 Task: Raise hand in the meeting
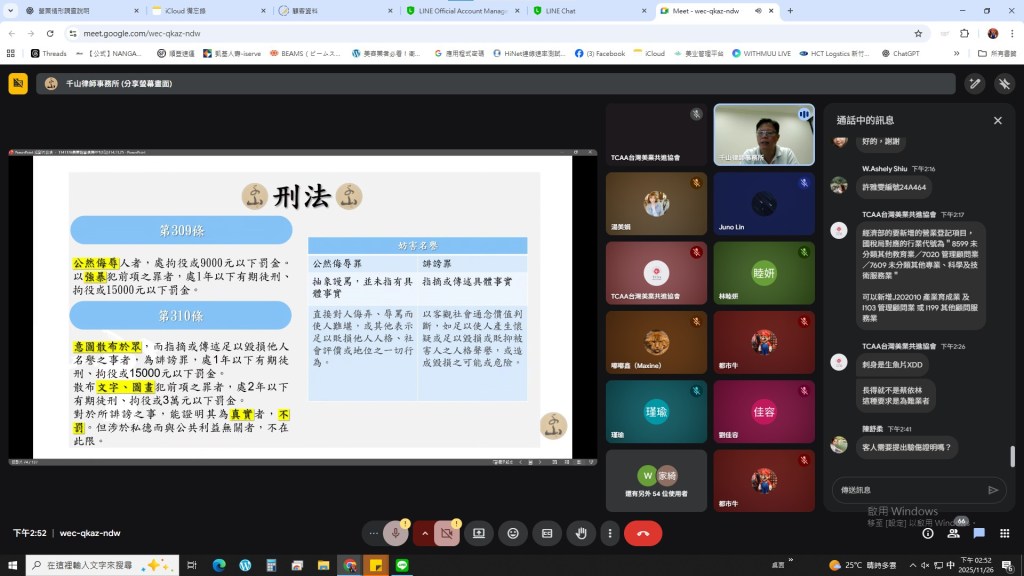click(580, 533)
